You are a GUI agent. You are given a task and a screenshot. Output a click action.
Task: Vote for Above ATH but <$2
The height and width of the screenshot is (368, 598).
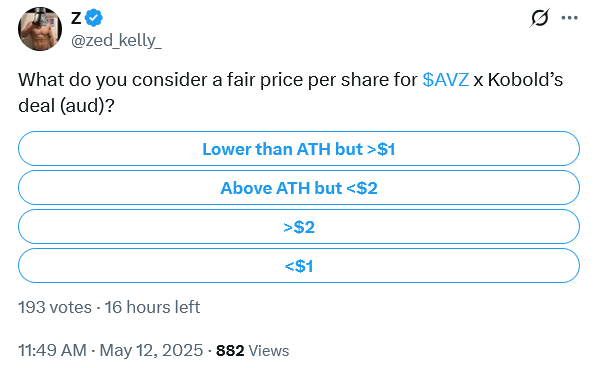point(299,188)
